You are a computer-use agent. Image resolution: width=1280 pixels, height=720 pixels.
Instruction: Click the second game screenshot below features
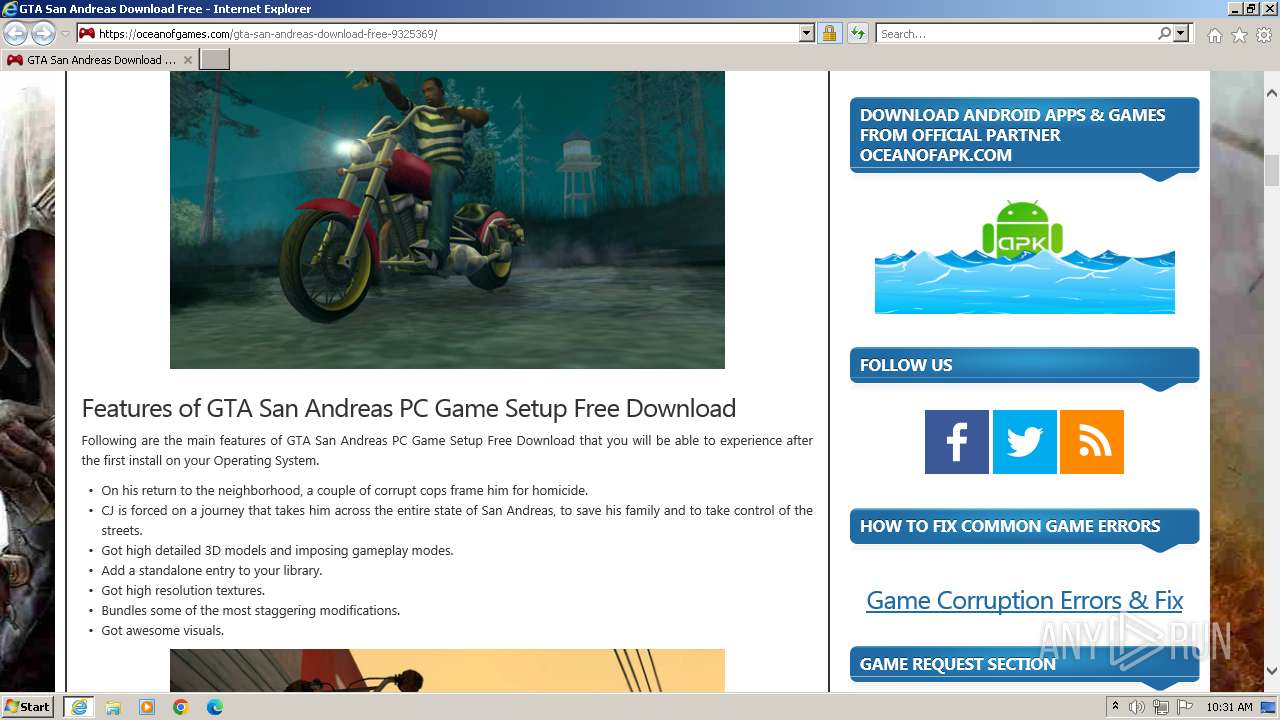(x=447, y=670)
